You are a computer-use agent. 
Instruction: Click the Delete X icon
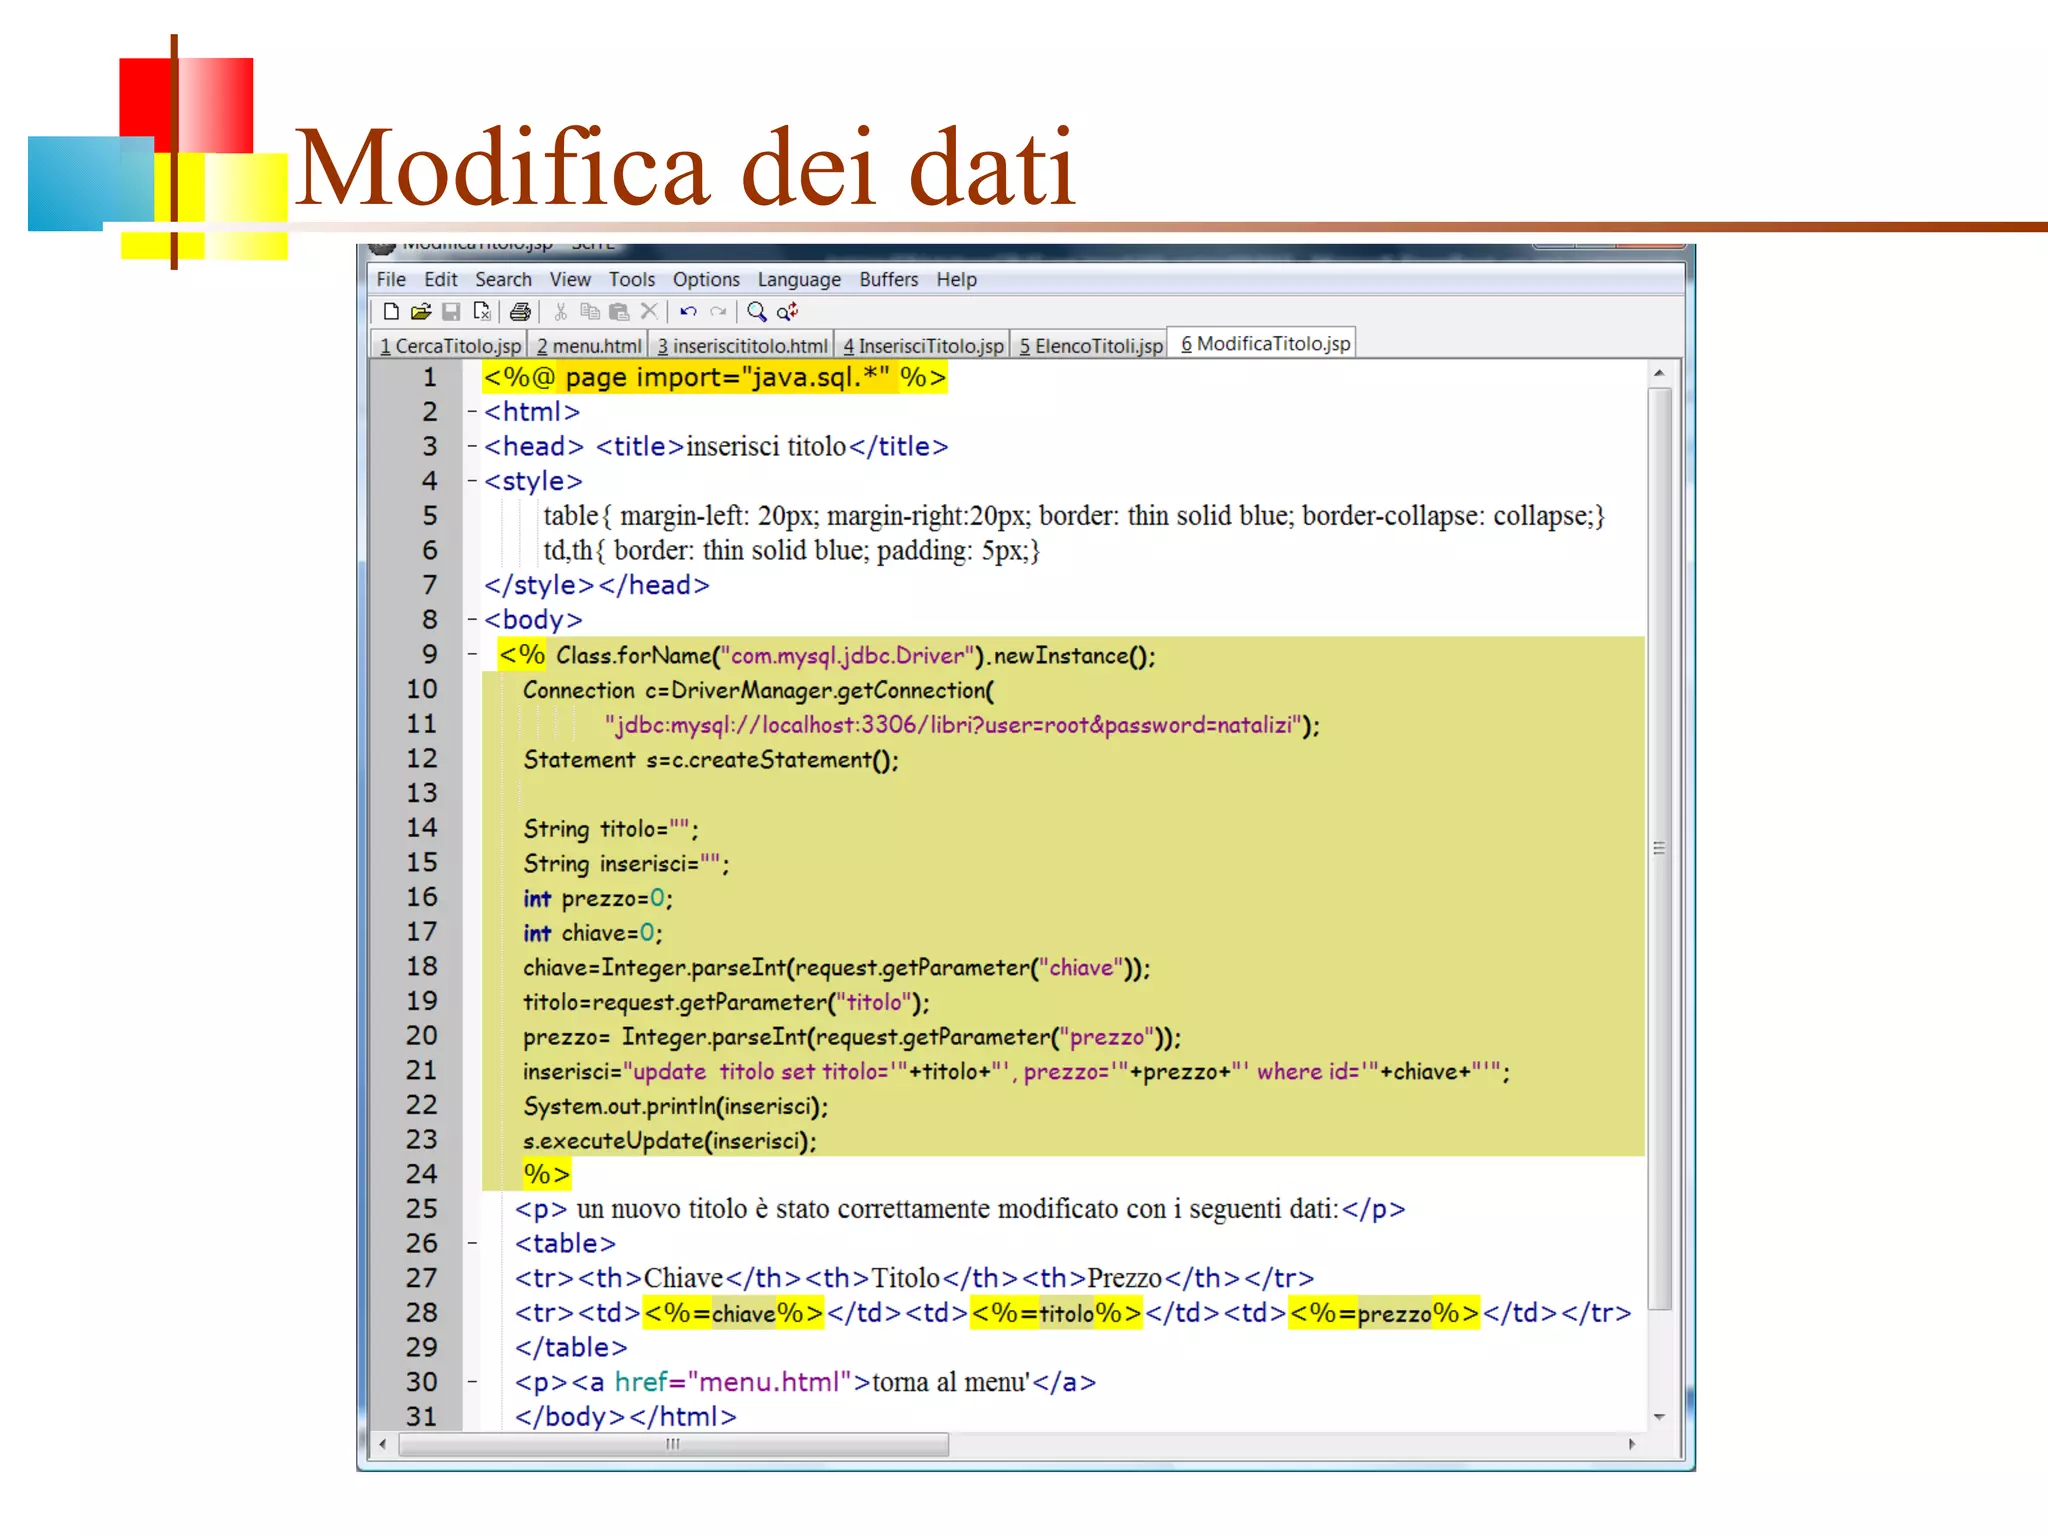pos(649,312)
